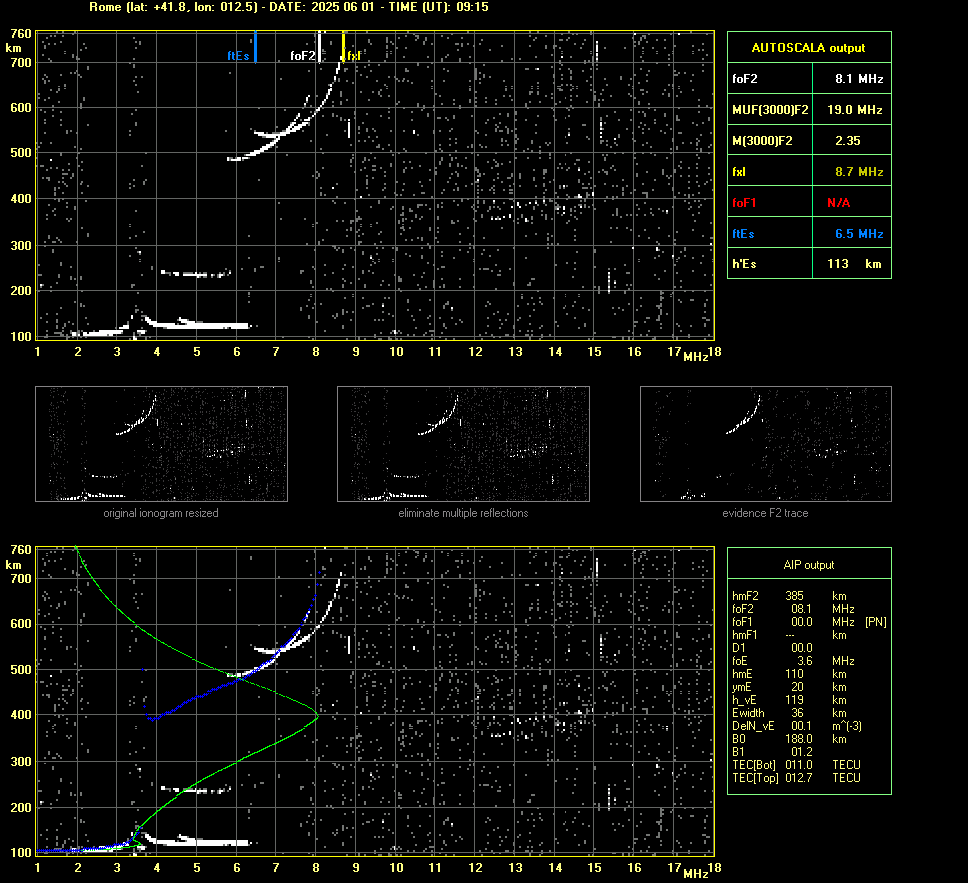Click the AIP foF2 08.1 value
The width and height of the screenshot is (968, 883).
coord(802,609)
